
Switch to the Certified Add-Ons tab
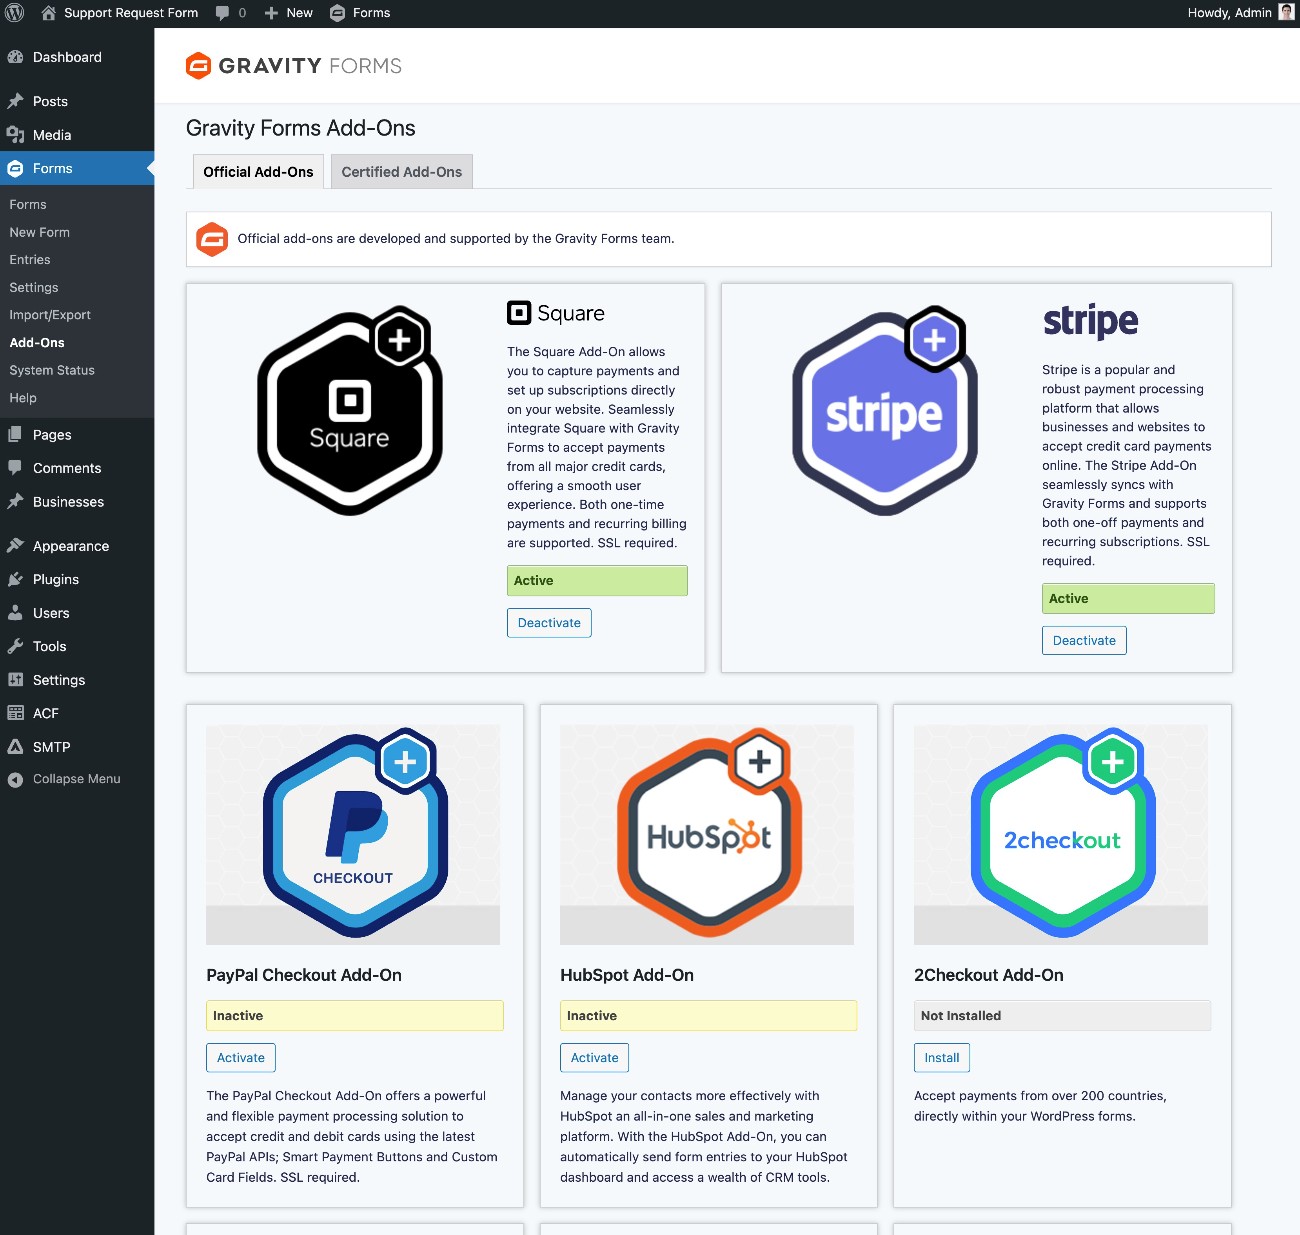click(401, 172)
